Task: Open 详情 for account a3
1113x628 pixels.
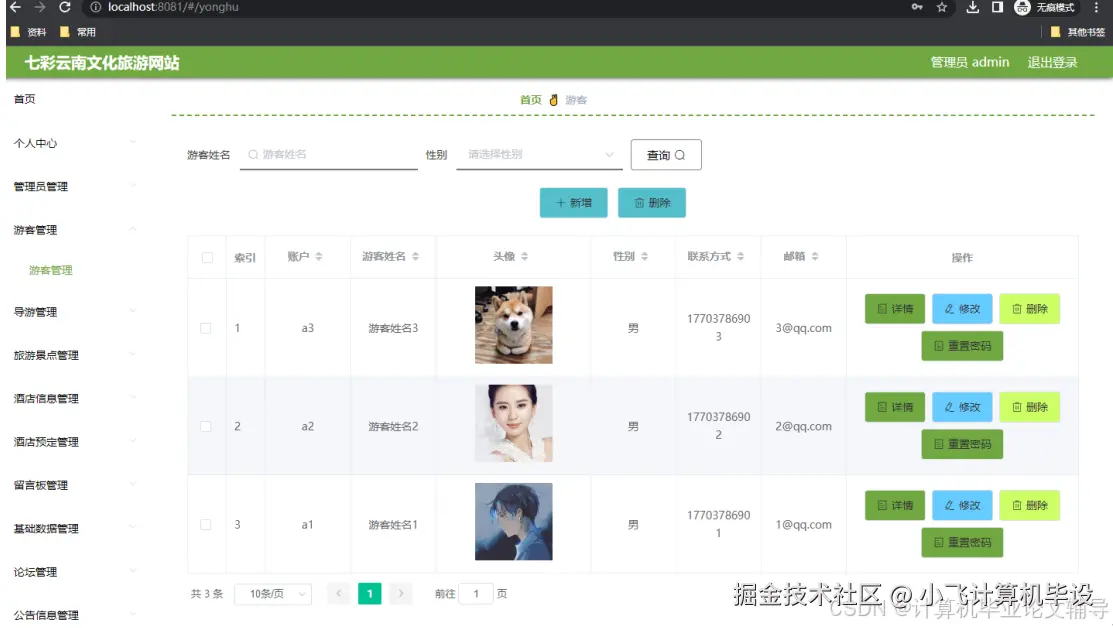Action: coord(894,309)
